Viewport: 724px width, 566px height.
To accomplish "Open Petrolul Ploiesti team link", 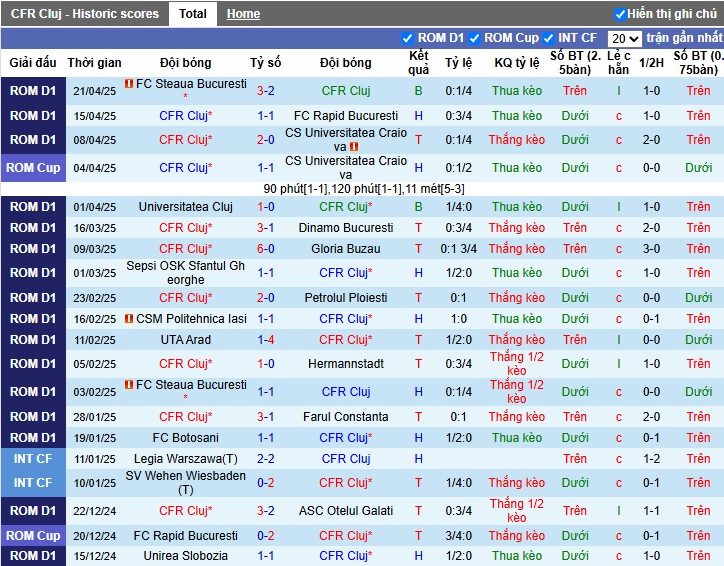I will point(346,298).
